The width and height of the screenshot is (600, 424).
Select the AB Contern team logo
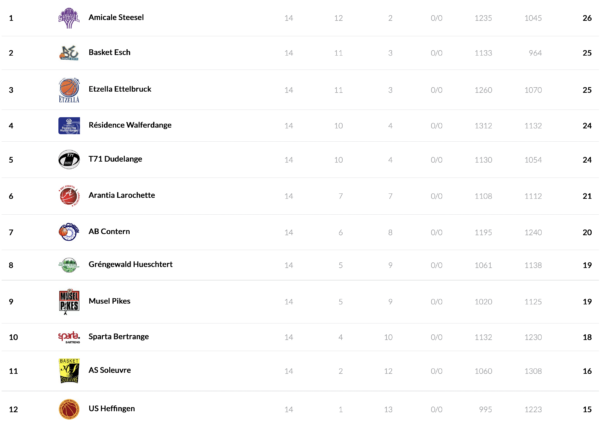pos(69,232)
